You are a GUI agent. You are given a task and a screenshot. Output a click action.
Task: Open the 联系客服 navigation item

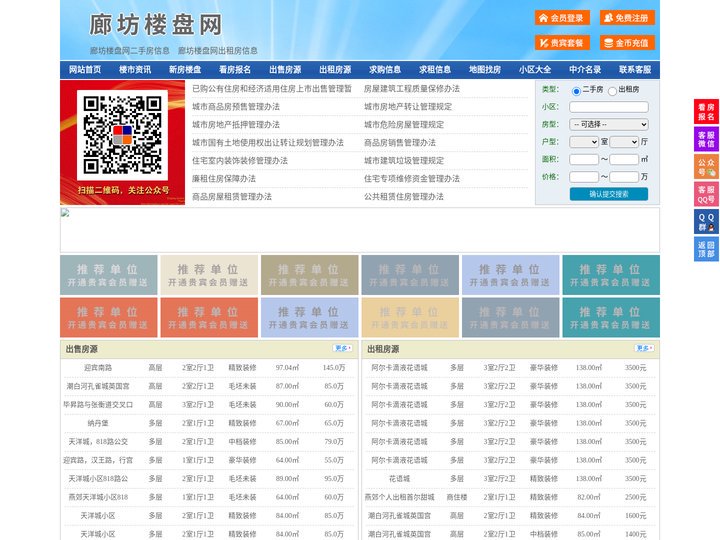tap(635, 70)
